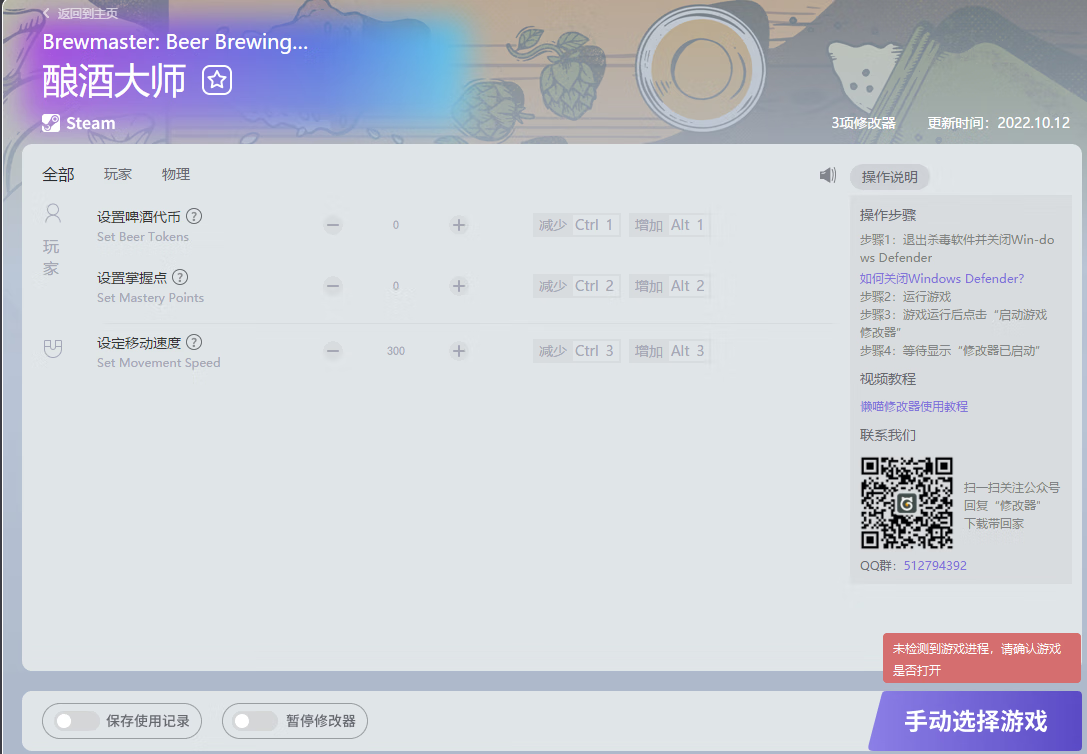Increase Movement Speed with plus button
The image size is (1087, 754).
458,351
